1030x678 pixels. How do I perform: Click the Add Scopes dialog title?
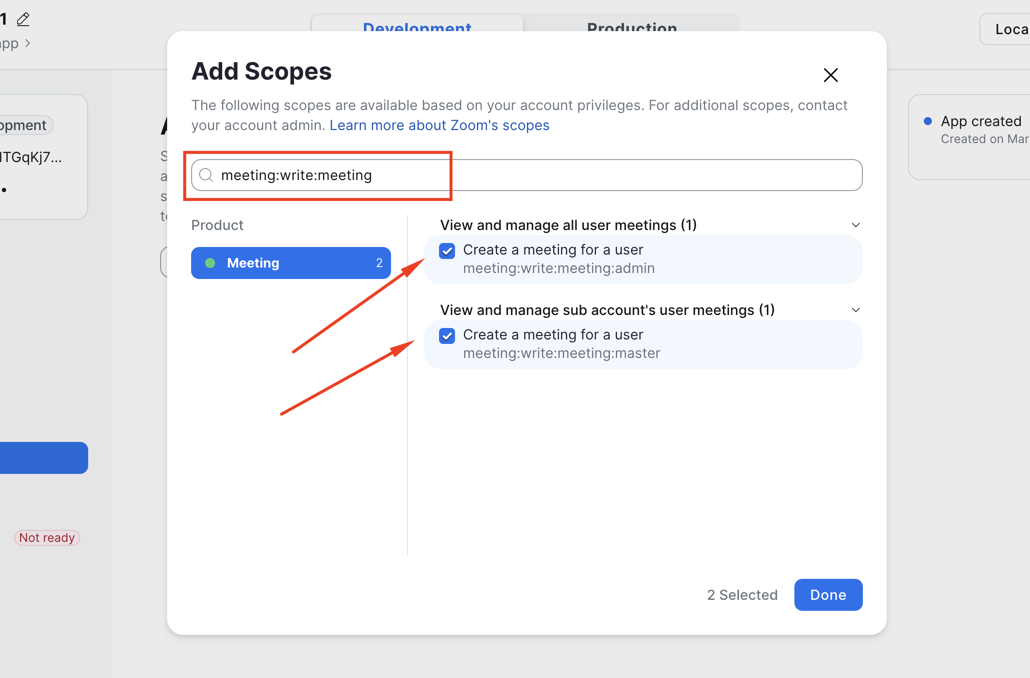[261, 71]
